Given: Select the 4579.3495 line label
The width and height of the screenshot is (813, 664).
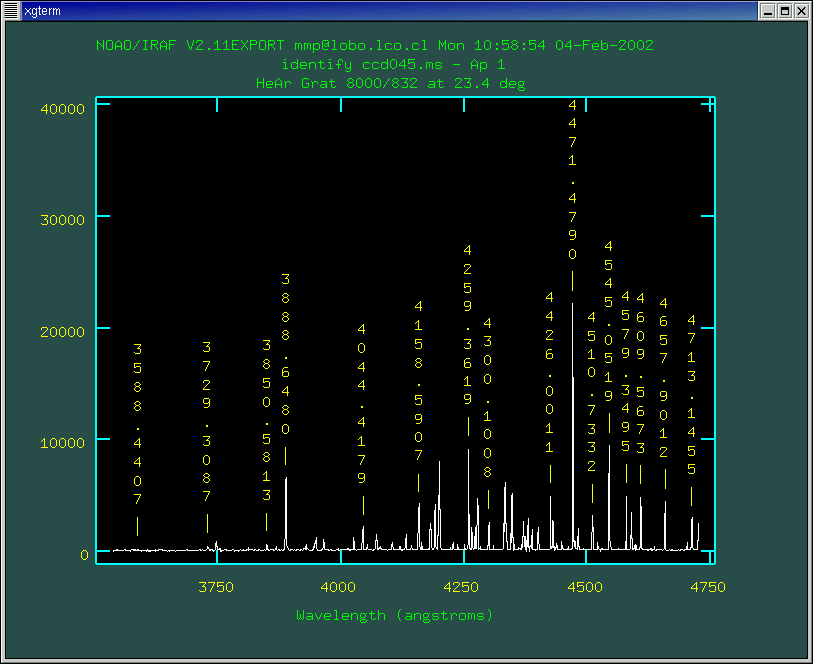Looking at the screenshot, I should (626, 371).
